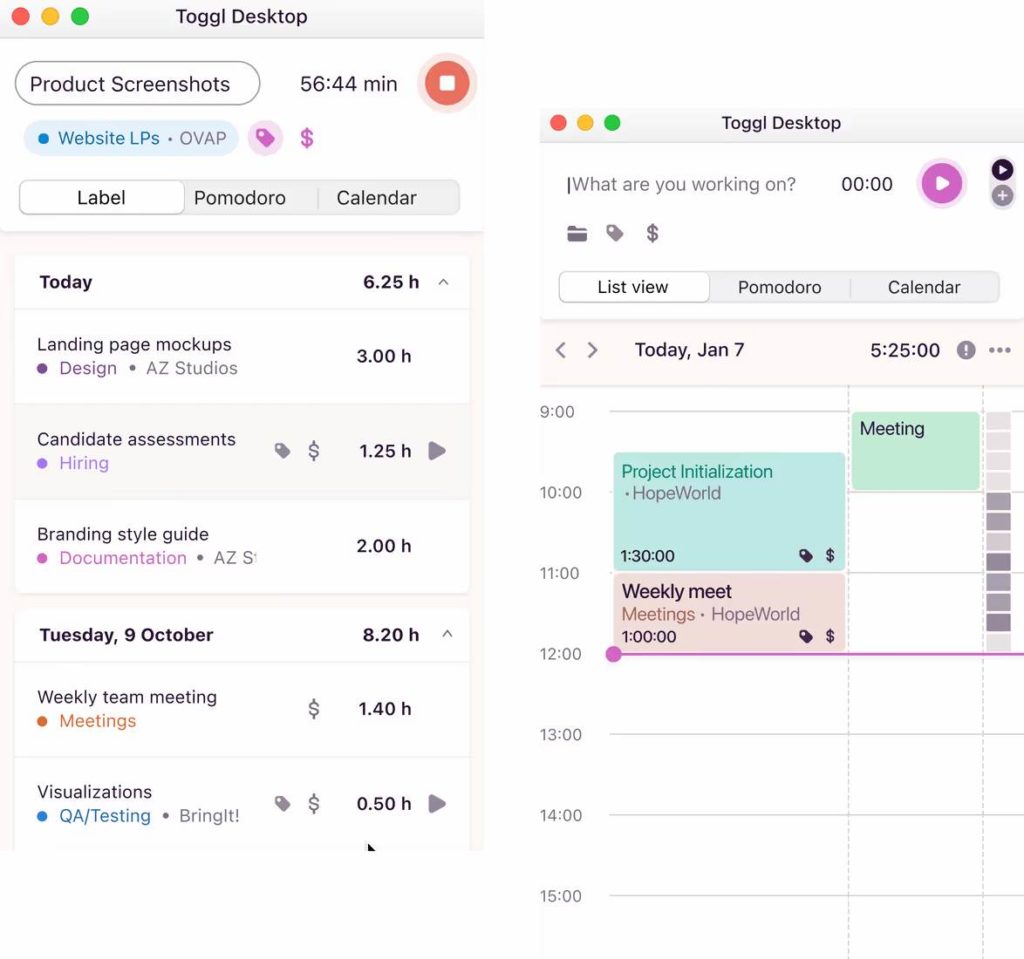Viewport: 1024px width, 959px height.
Task: Open the Branding style guide entry
Action: pyautogui.click(x=242, y=546)
